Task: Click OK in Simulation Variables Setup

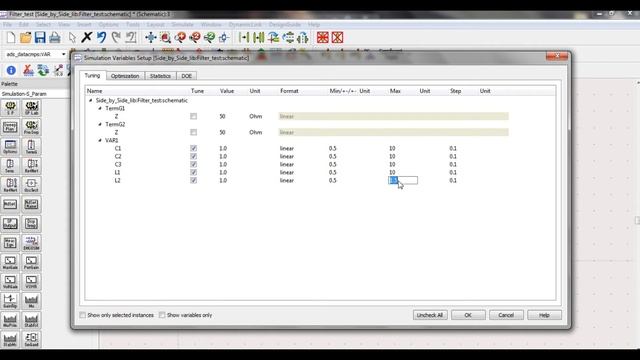Action: (x=468, y=315)
